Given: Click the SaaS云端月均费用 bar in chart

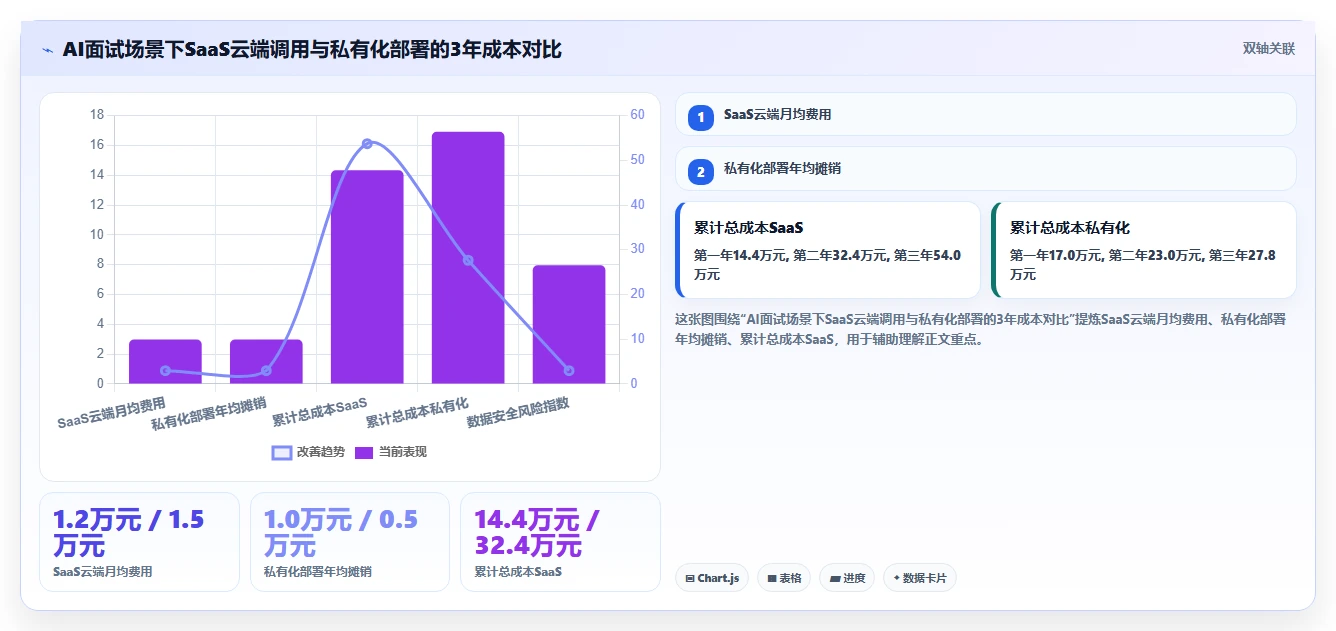Looking at the screenshot, I should click(x=165, y=361).
